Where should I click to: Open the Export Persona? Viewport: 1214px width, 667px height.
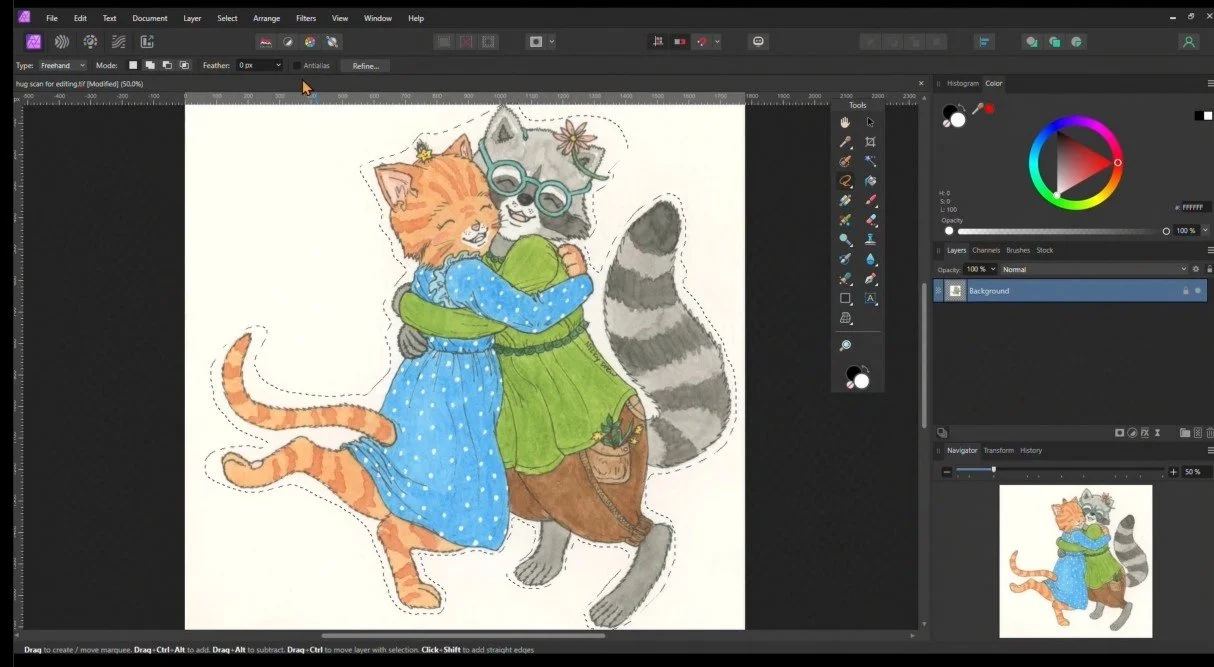tap(147, 42)
